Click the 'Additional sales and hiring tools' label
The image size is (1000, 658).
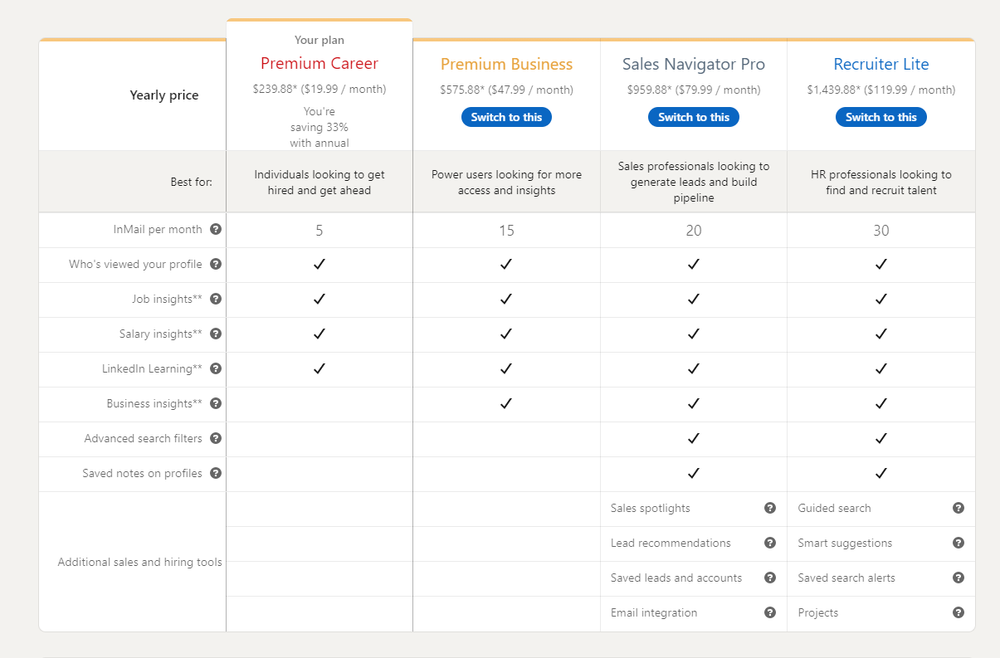pyautogui.click(x=140, y=562)
